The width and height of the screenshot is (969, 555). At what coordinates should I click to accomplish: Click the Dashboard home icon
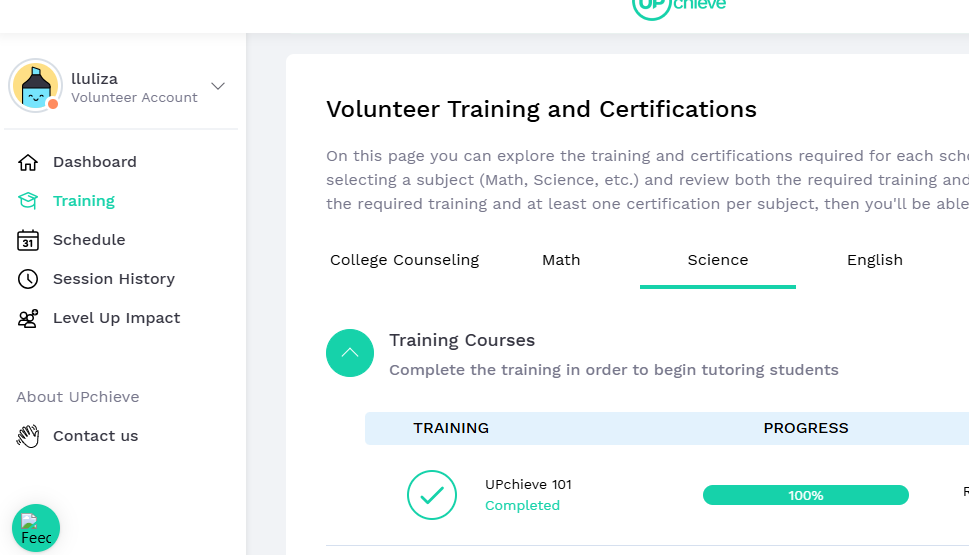[28, 162]
